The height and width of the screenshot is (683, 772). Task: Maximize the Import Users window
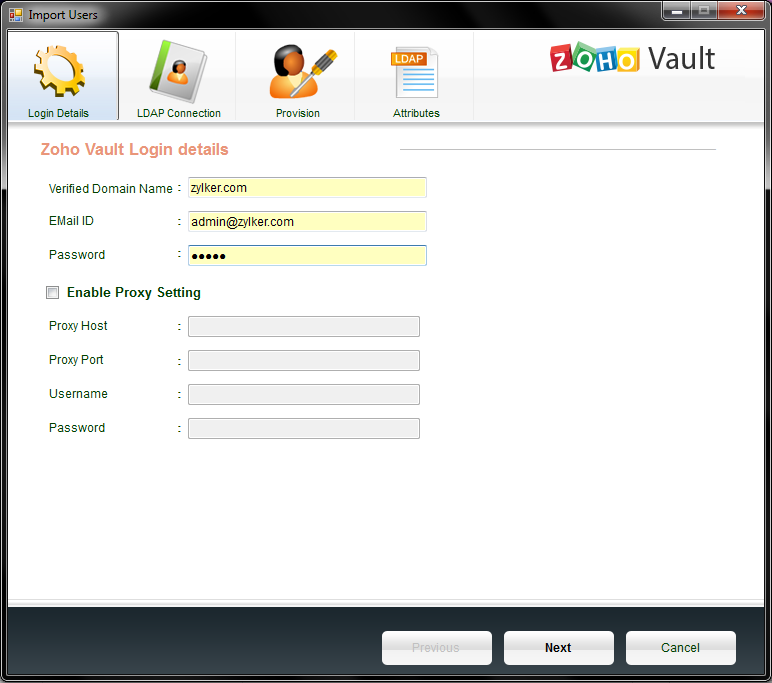(704, 10)
